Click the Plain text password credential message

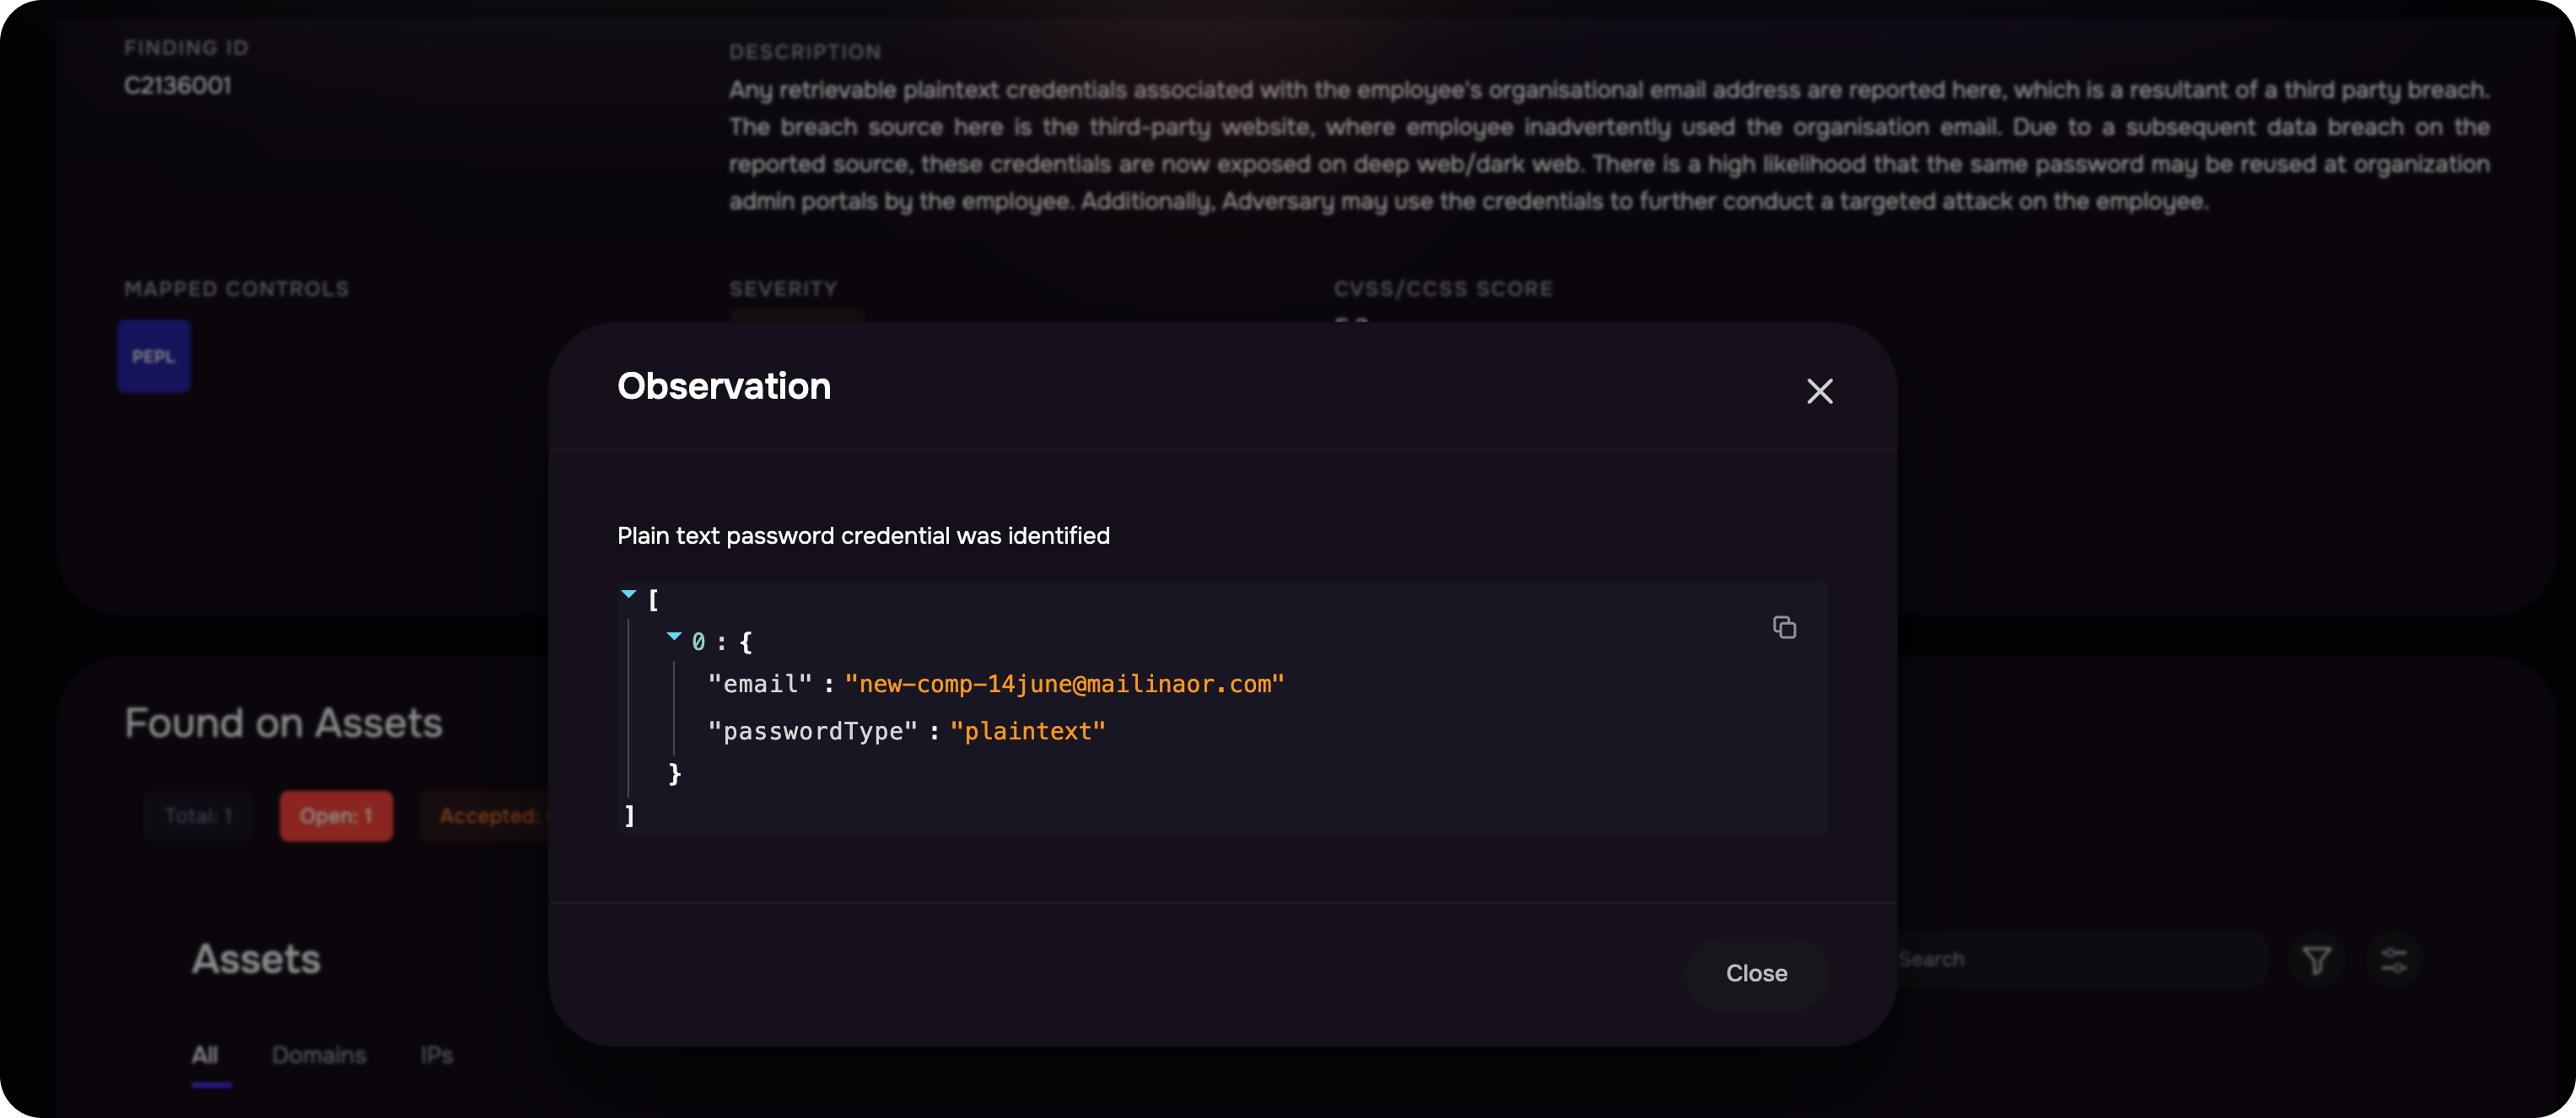point(863,536)
